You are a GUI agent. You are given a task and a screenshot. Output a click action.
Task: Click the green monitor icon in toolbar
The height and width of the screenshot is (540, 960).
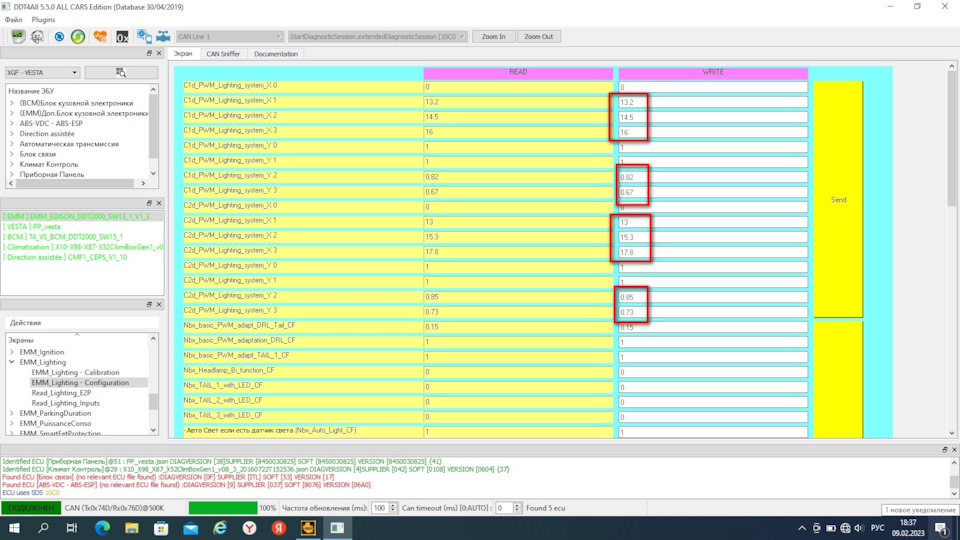coord(17,37)
